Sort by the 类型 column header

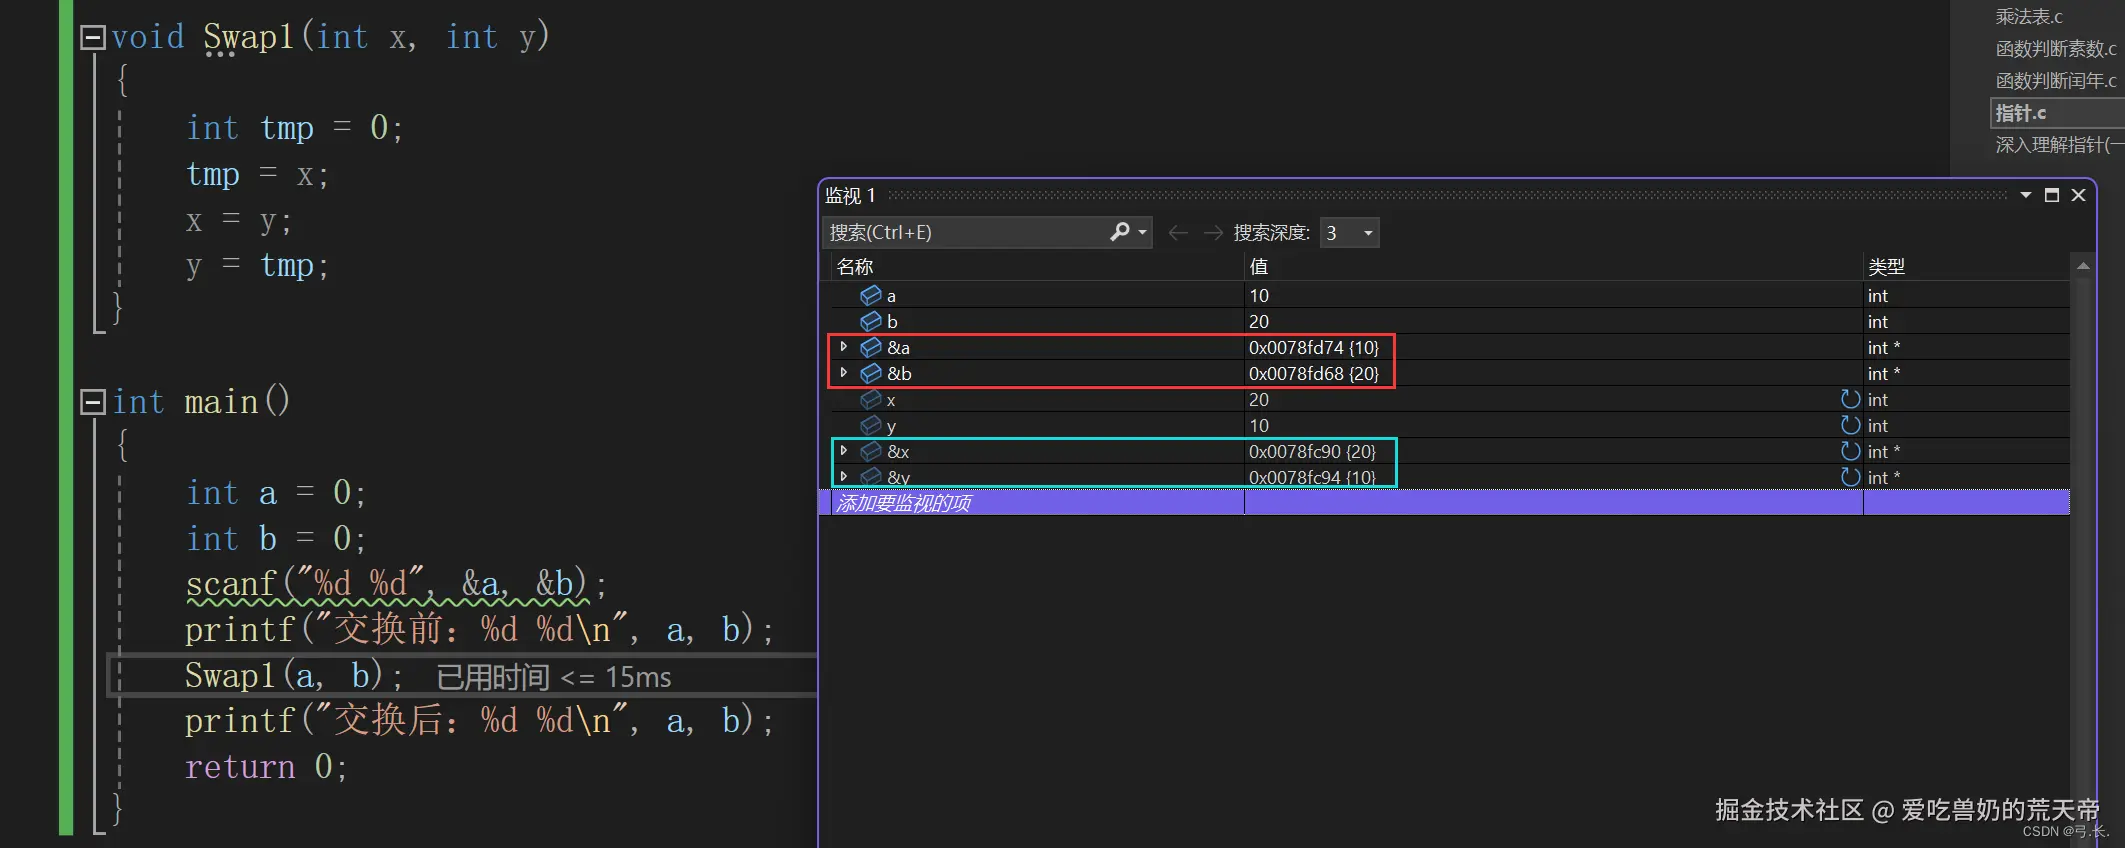[1965, 267]
